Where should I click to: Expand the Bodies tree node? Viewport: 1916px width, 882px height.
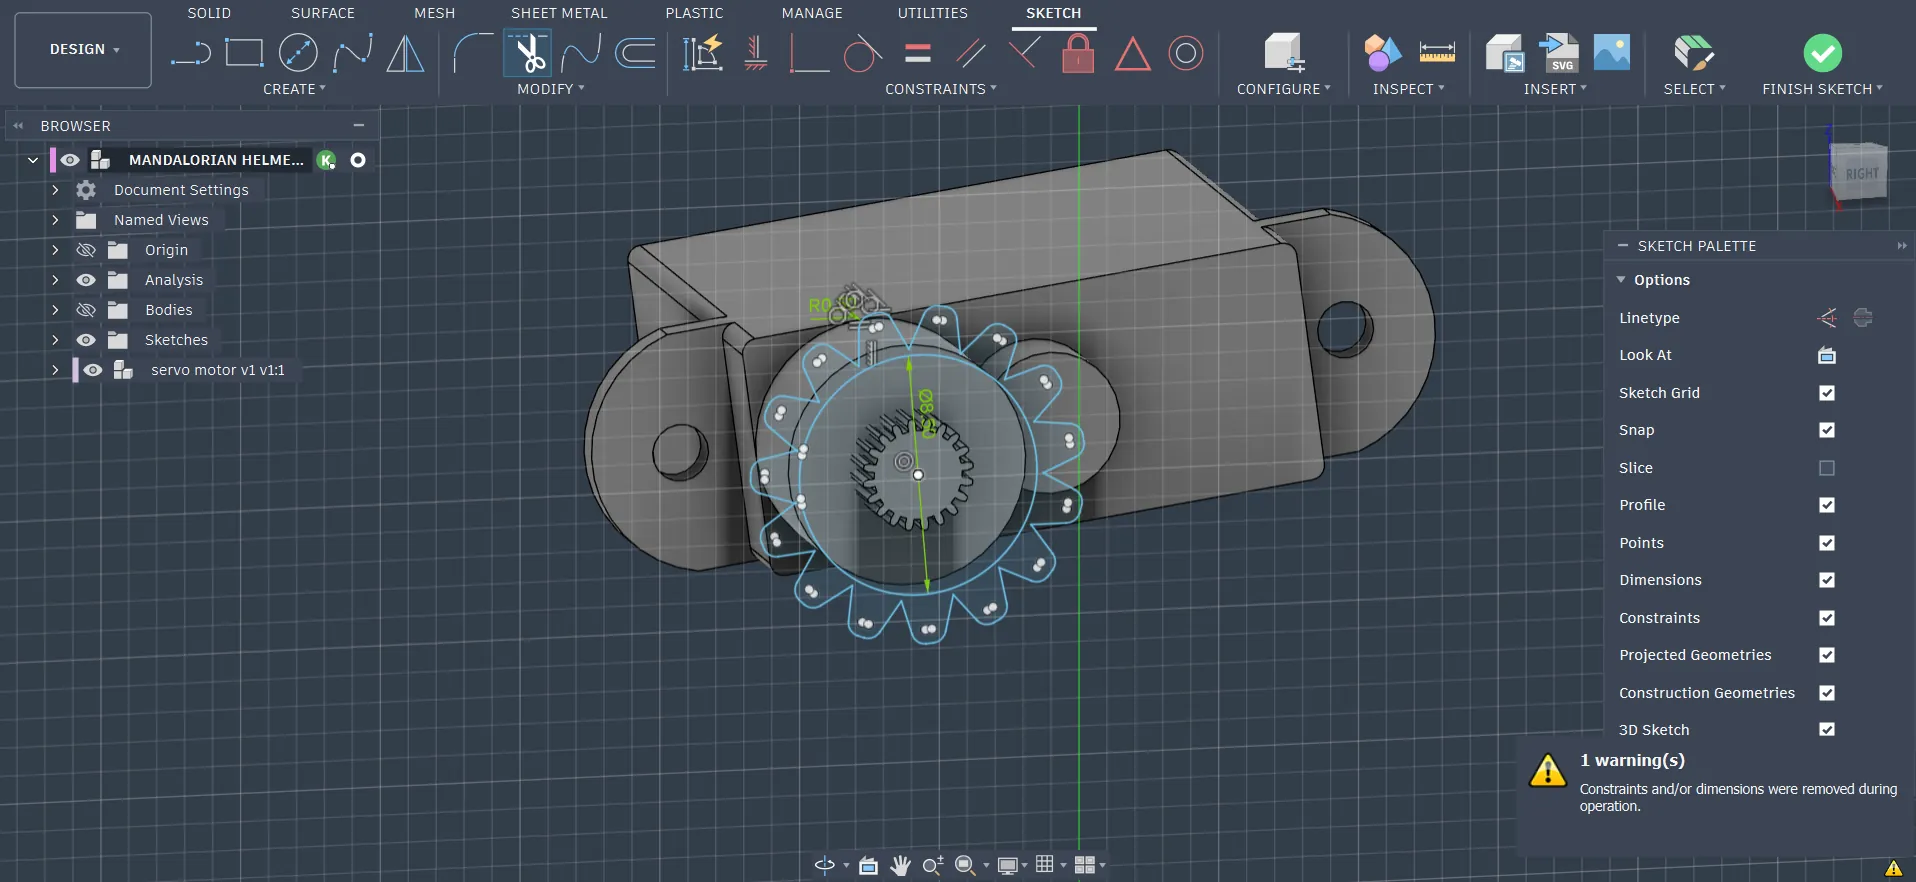point(55,310)
